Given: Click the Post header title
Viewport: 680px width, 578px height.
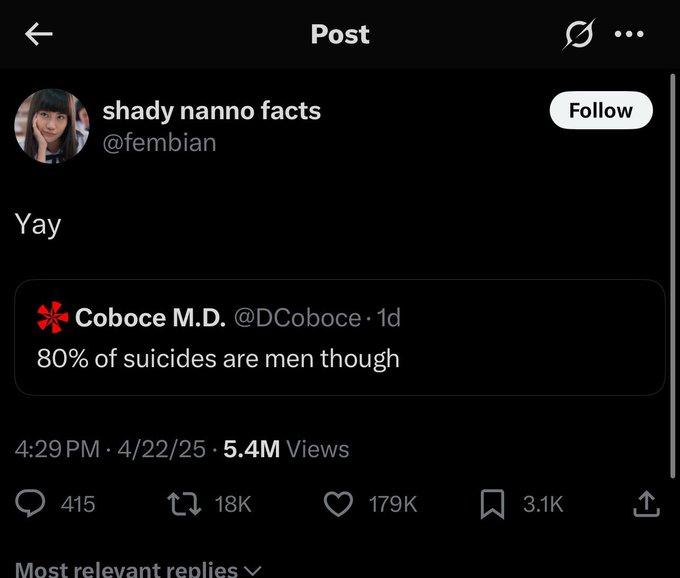Looking at the screenshot, I should pyautogui.click(x=340, y=34).
